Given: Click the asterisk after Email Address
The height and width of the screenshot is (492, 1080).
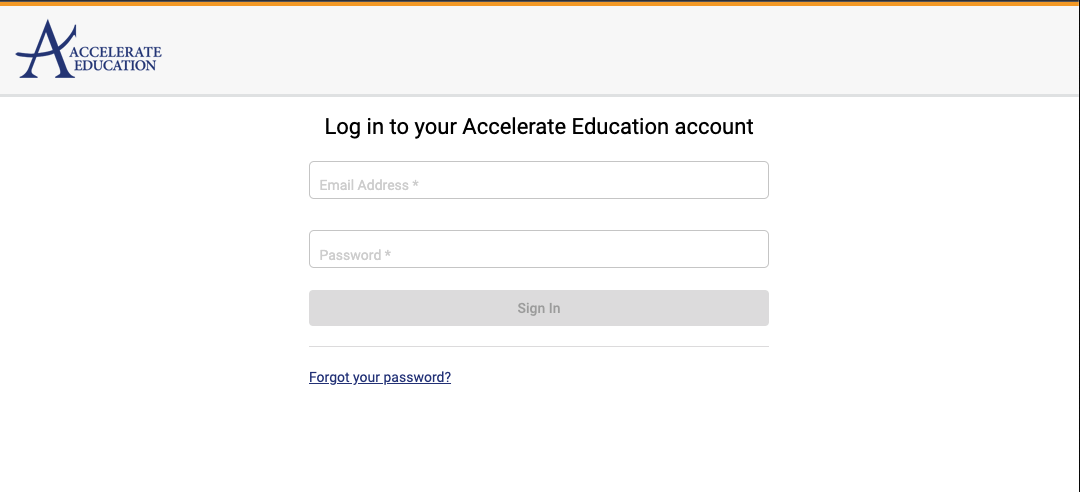Looking at the screenshot, I should [415, 184].
